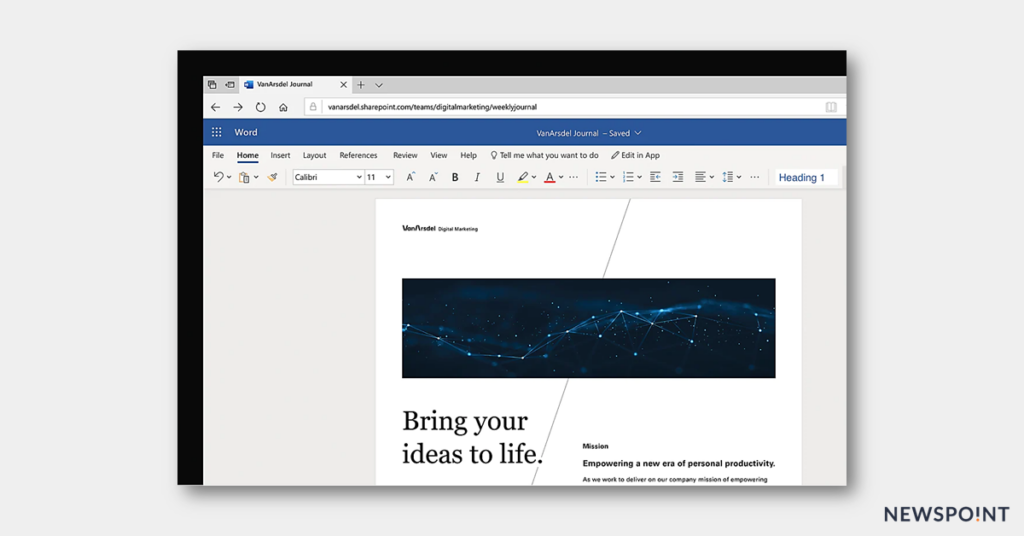Click the Bring your ideas to life heading
The image size is (1024, 536).
(472, 437)
